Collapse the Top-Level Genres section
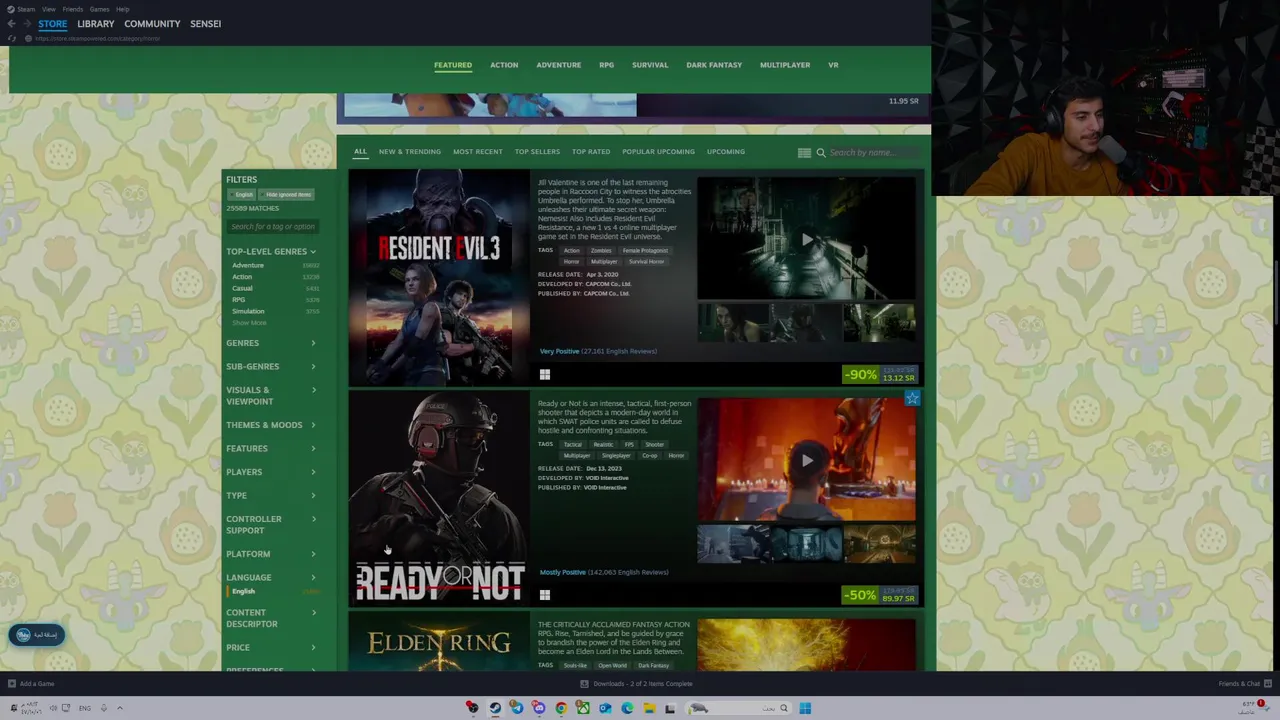The height and width of the screenshot is (720, 1280). (271, 251)
